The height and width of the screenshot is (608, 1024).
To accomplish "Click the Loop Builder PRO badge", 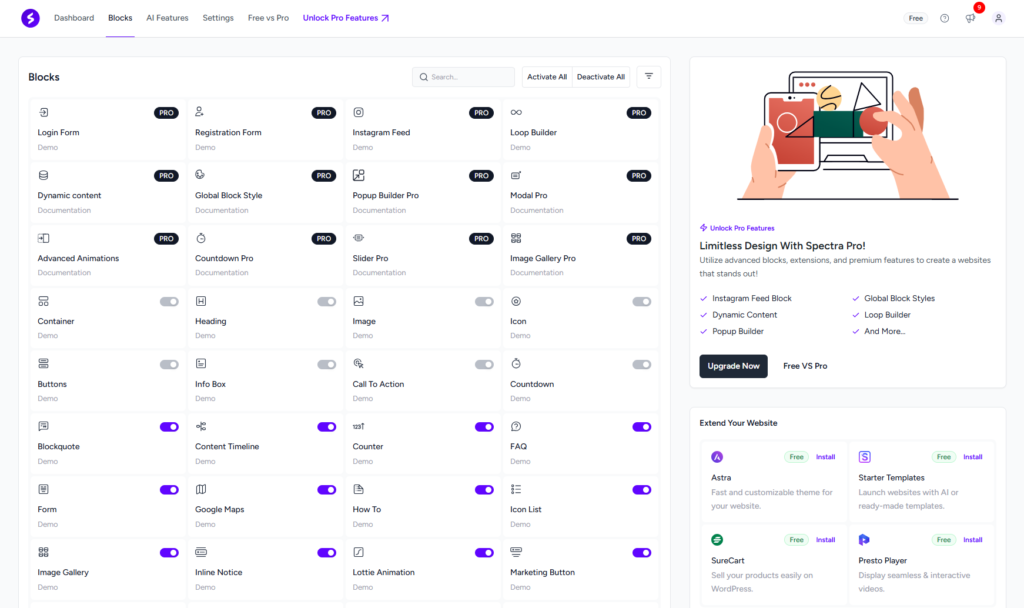I will 639,113.
